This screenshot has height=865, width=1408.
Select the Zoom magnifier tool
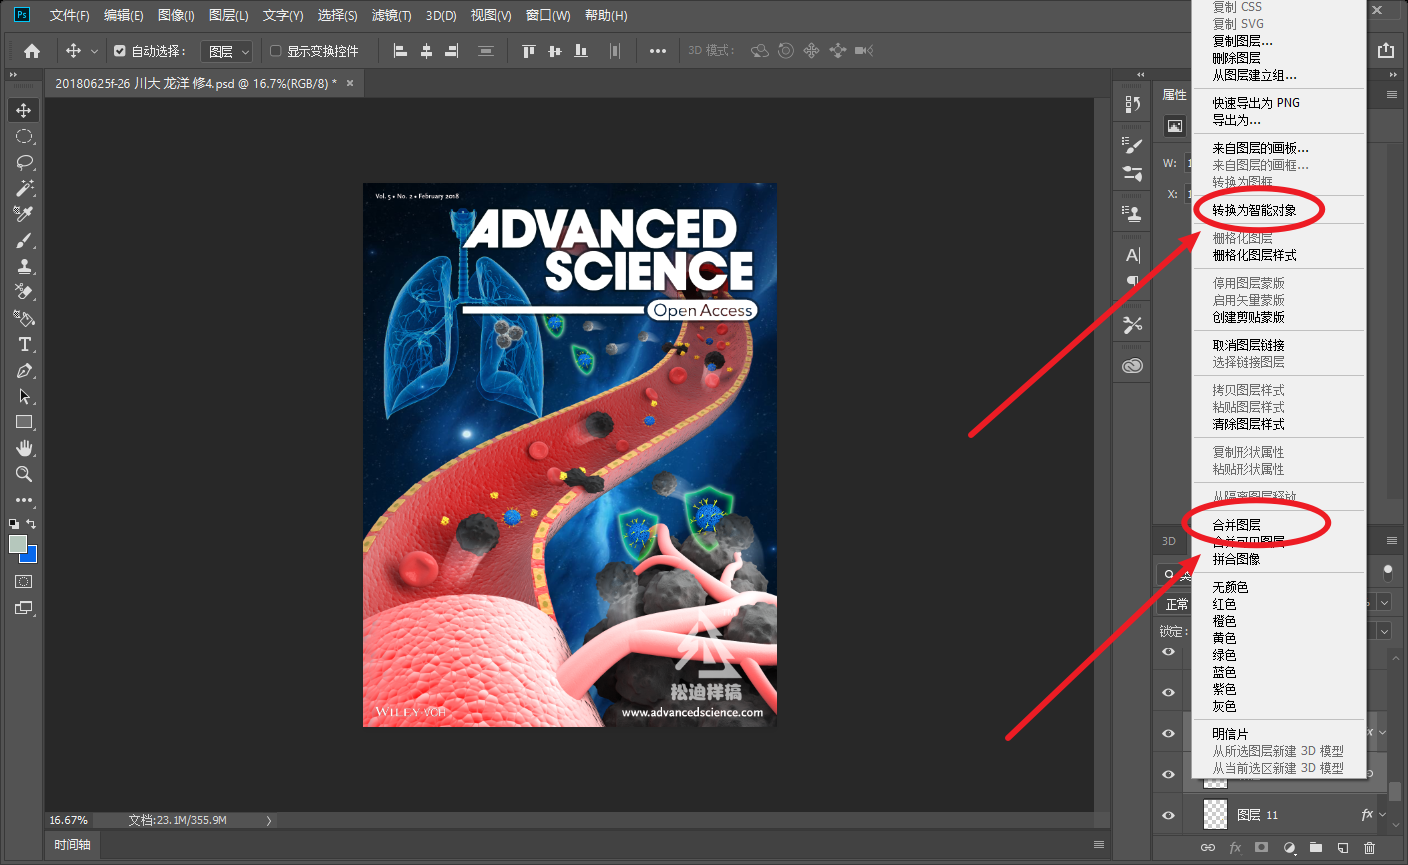point(24,474)
